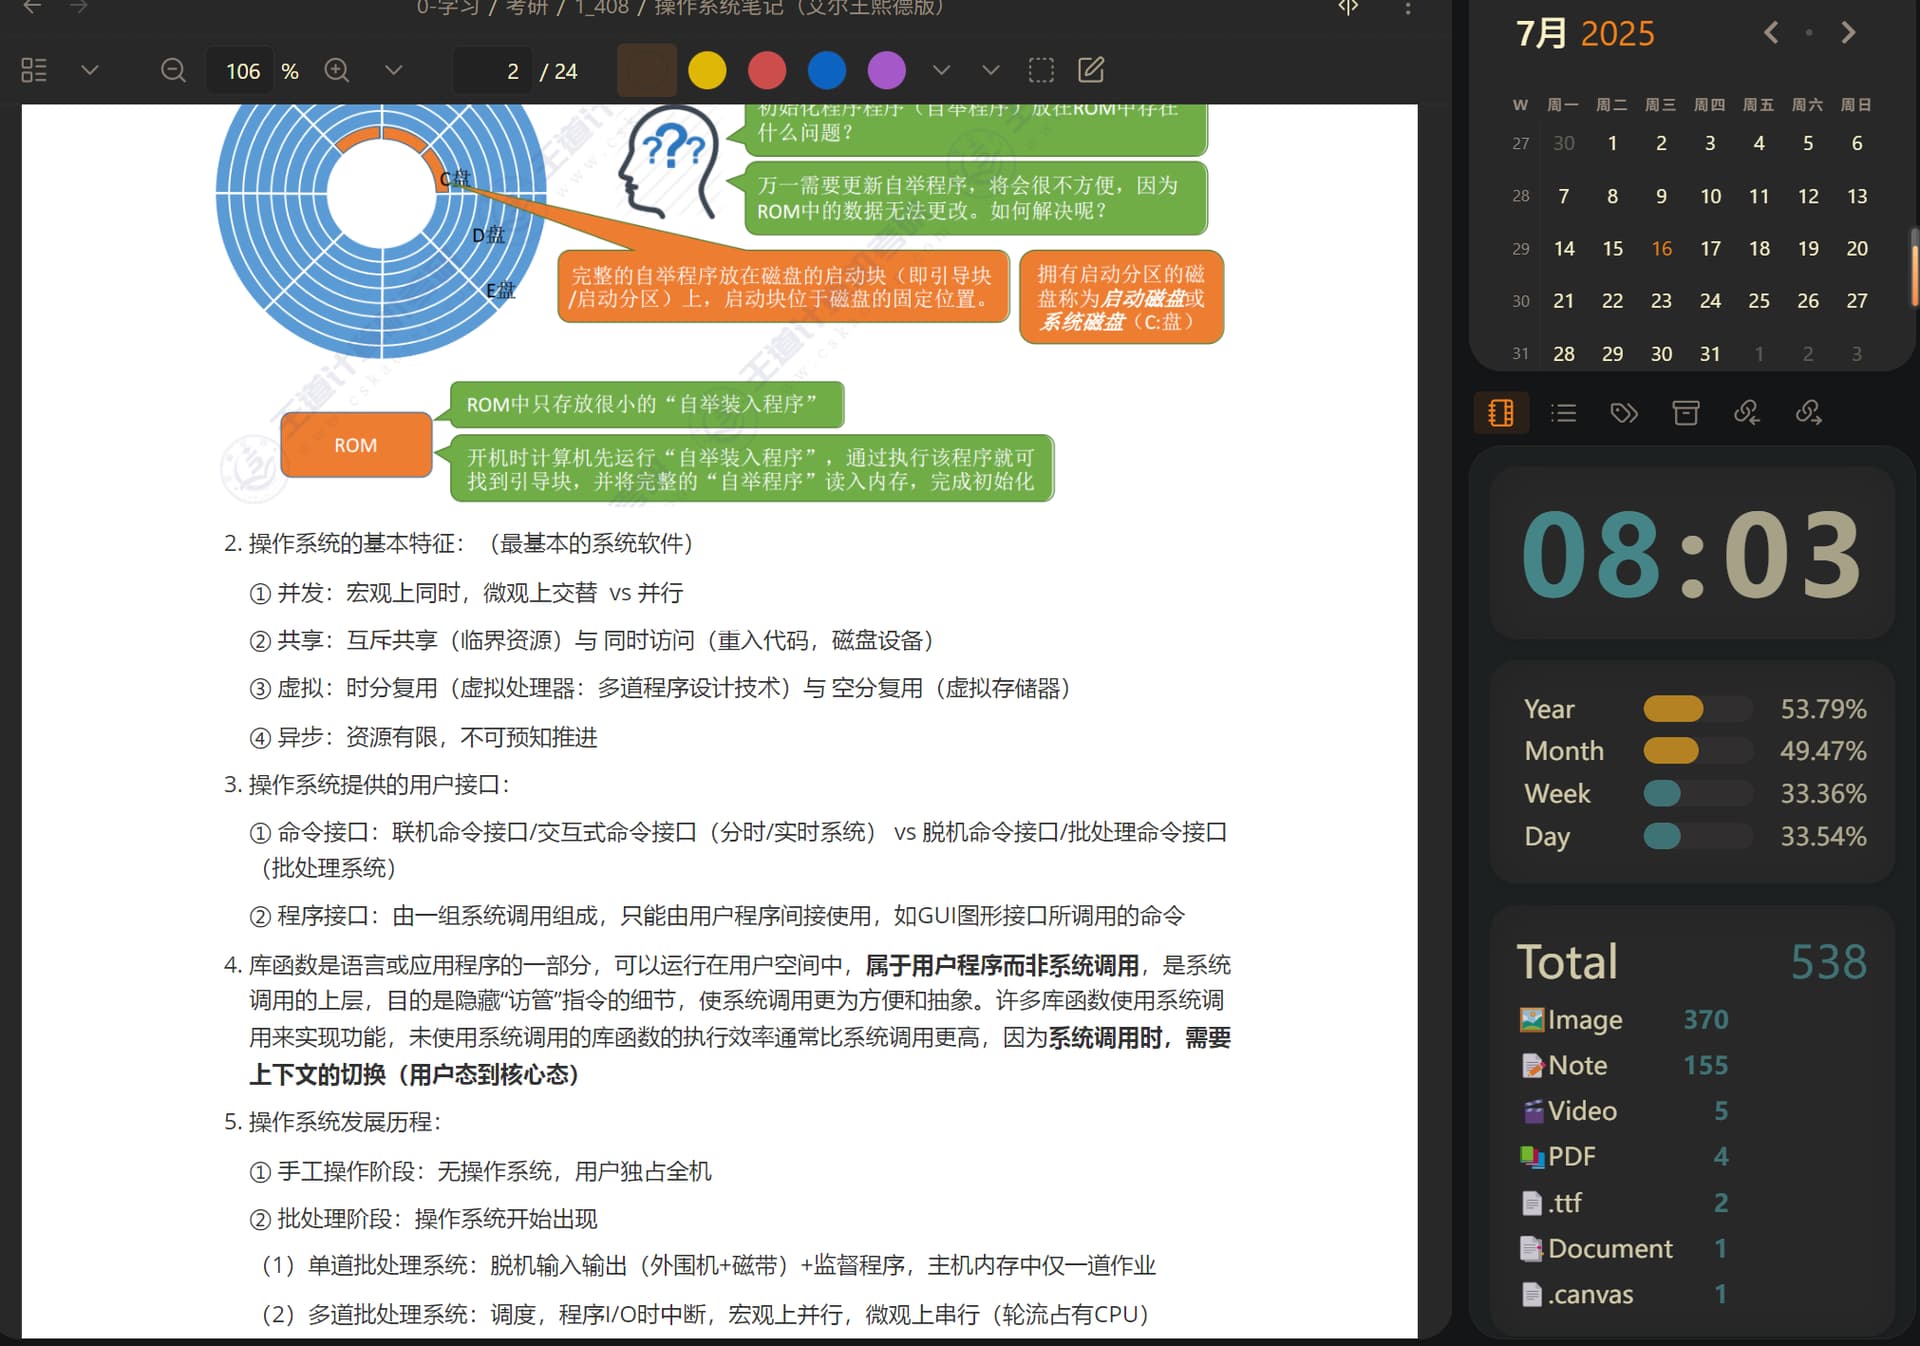Expand more highlight colors dropdown
1920x1346 pixels.
pyautogui.click(x=941, y=70)
